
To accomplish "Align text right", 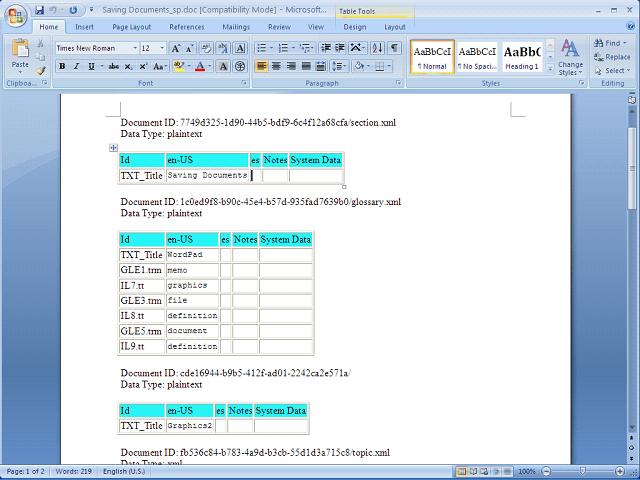I will tap(291, 66).
